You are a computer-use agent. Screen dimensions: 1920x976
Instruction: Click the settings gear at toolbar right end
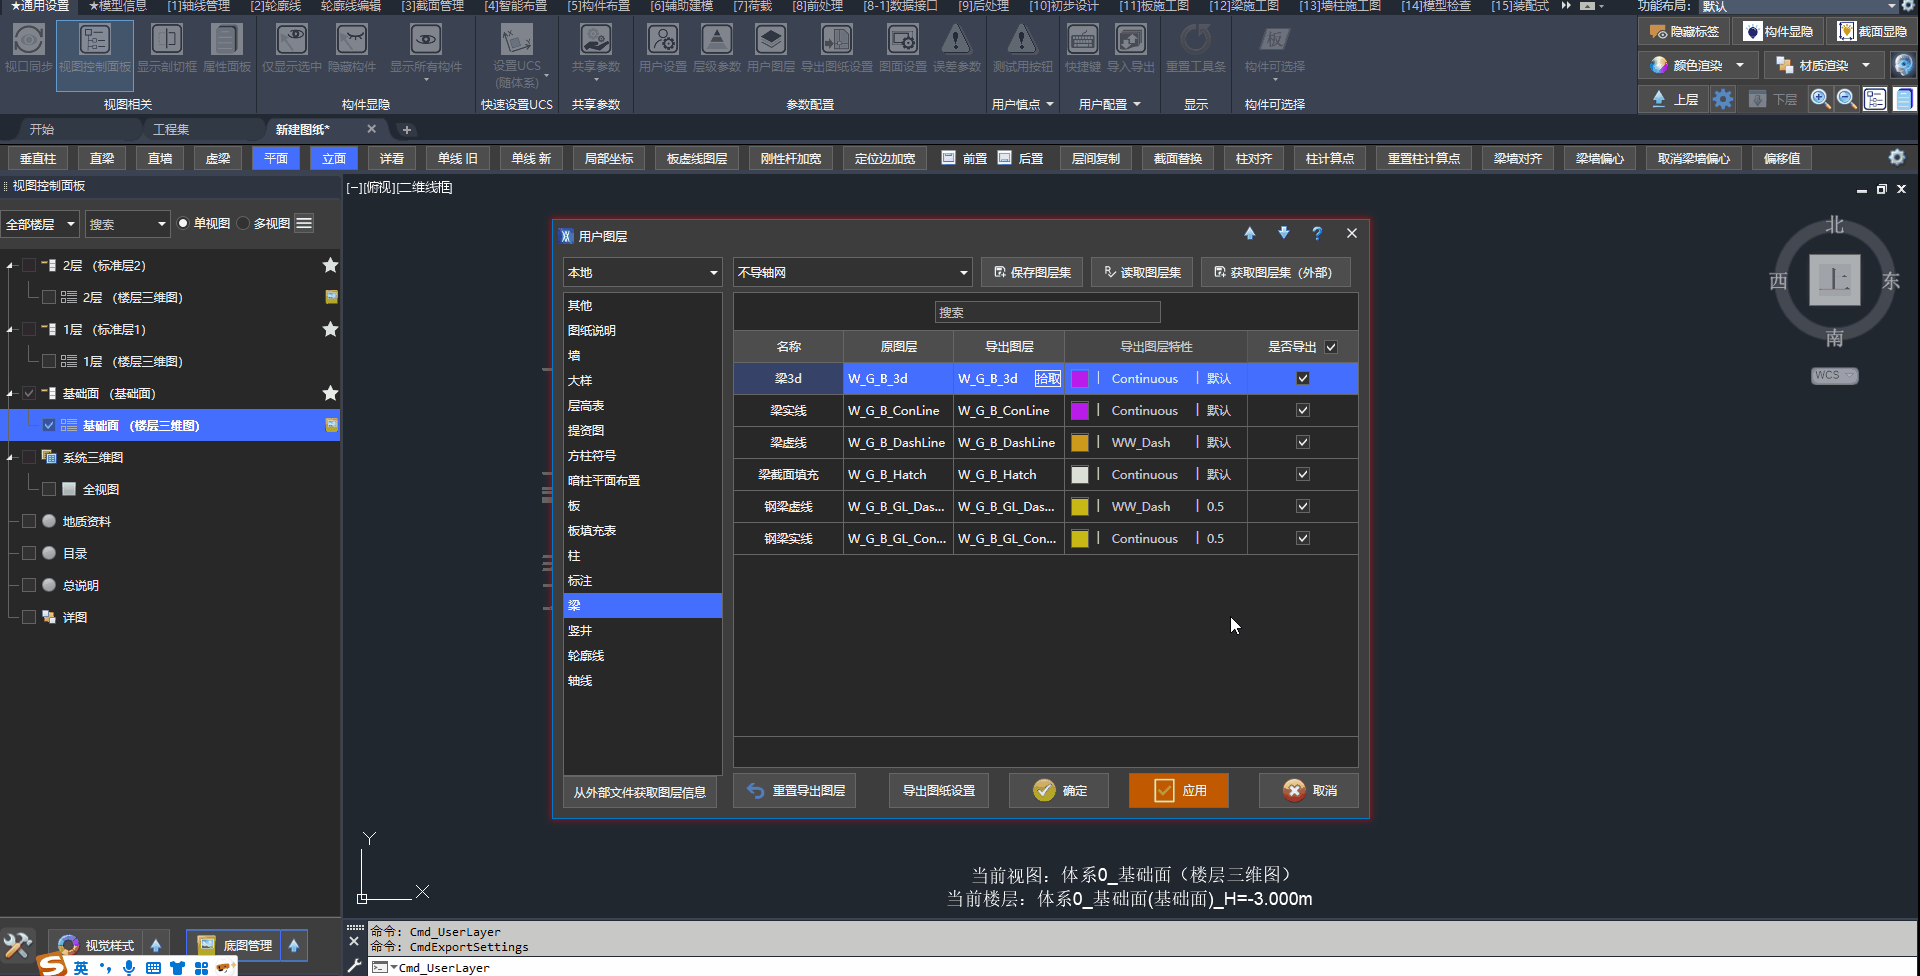click(x=1896, y=158)
